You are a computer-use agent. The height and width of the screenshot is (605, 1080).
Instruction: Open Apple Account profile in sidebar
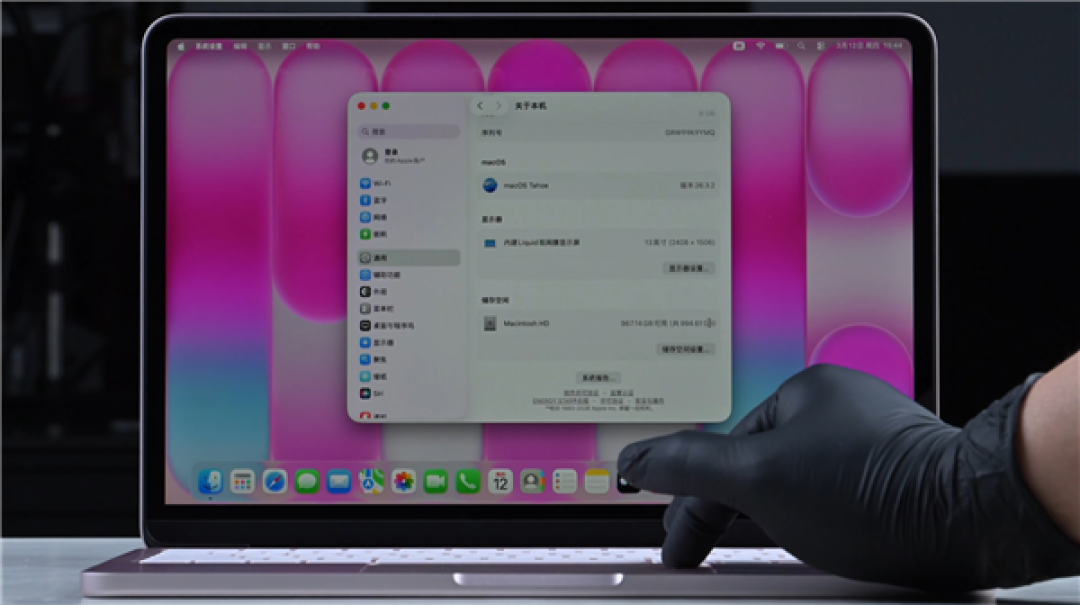pos(408,156)
